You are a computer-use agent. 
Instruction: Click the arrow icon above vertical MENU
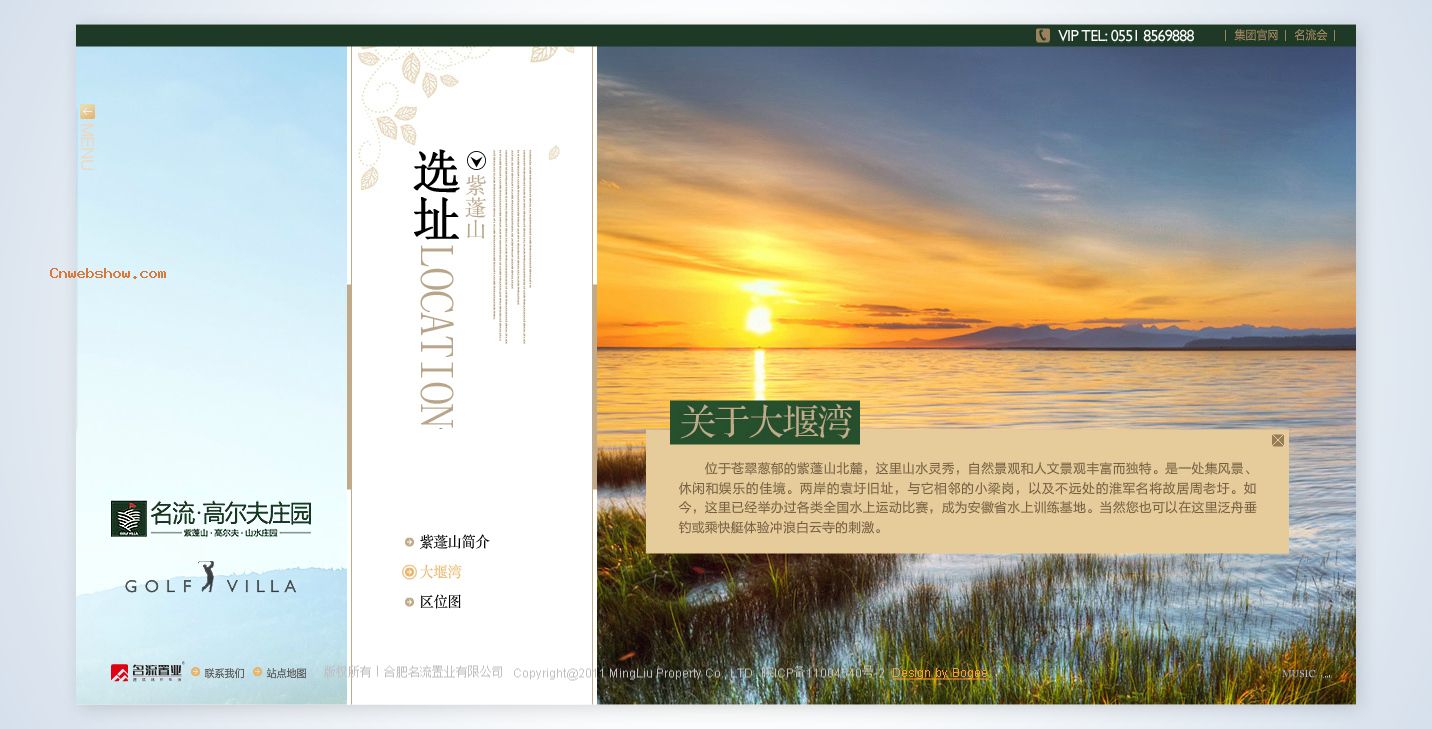coord(87,112)
